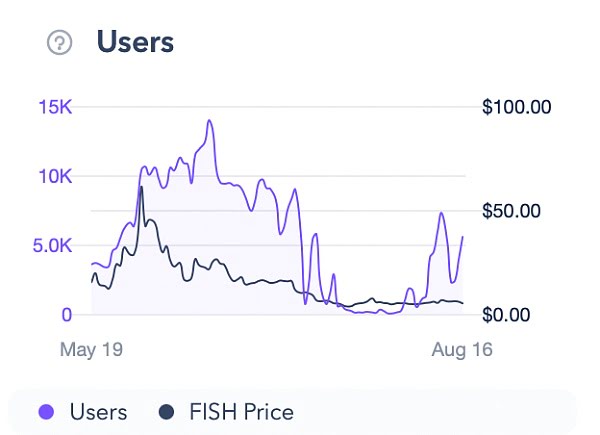Click the Users chart title
600x435 pixels.
(x=135, y=42)
